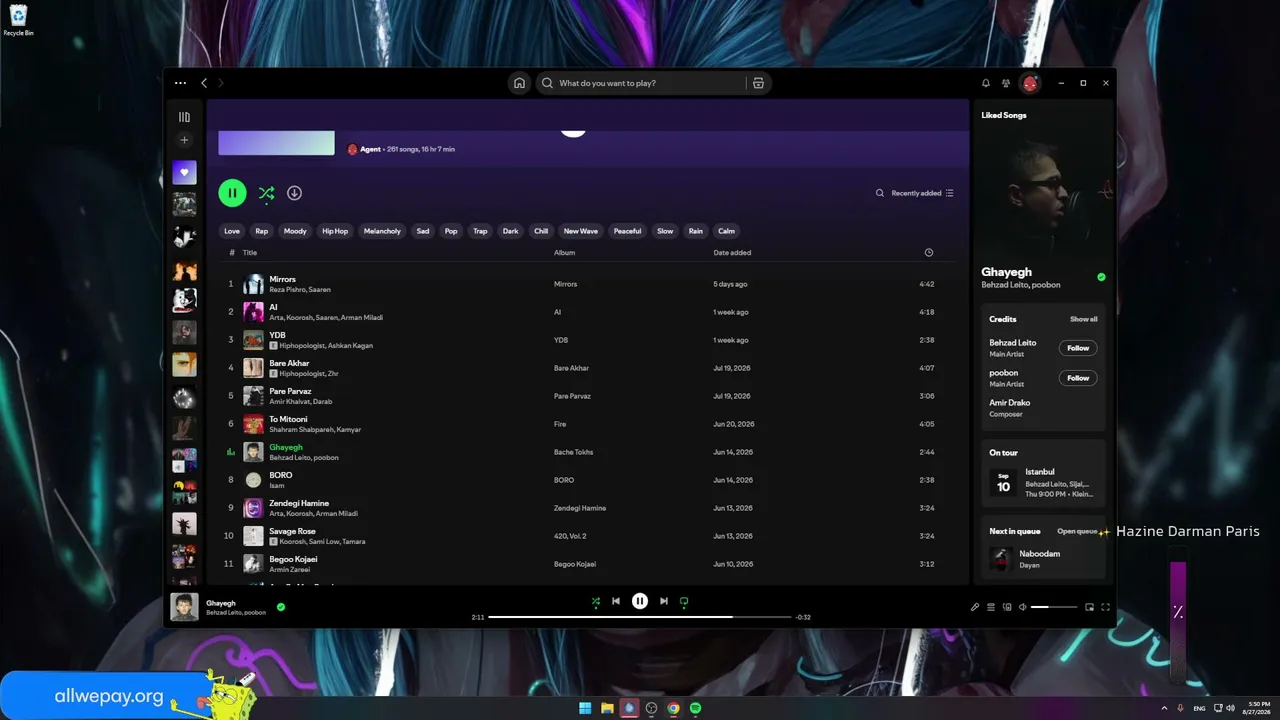The height and width of the screenshot is (720, 1280).
Task: Open artist Isam under BORO
Action: click(277, 486)
